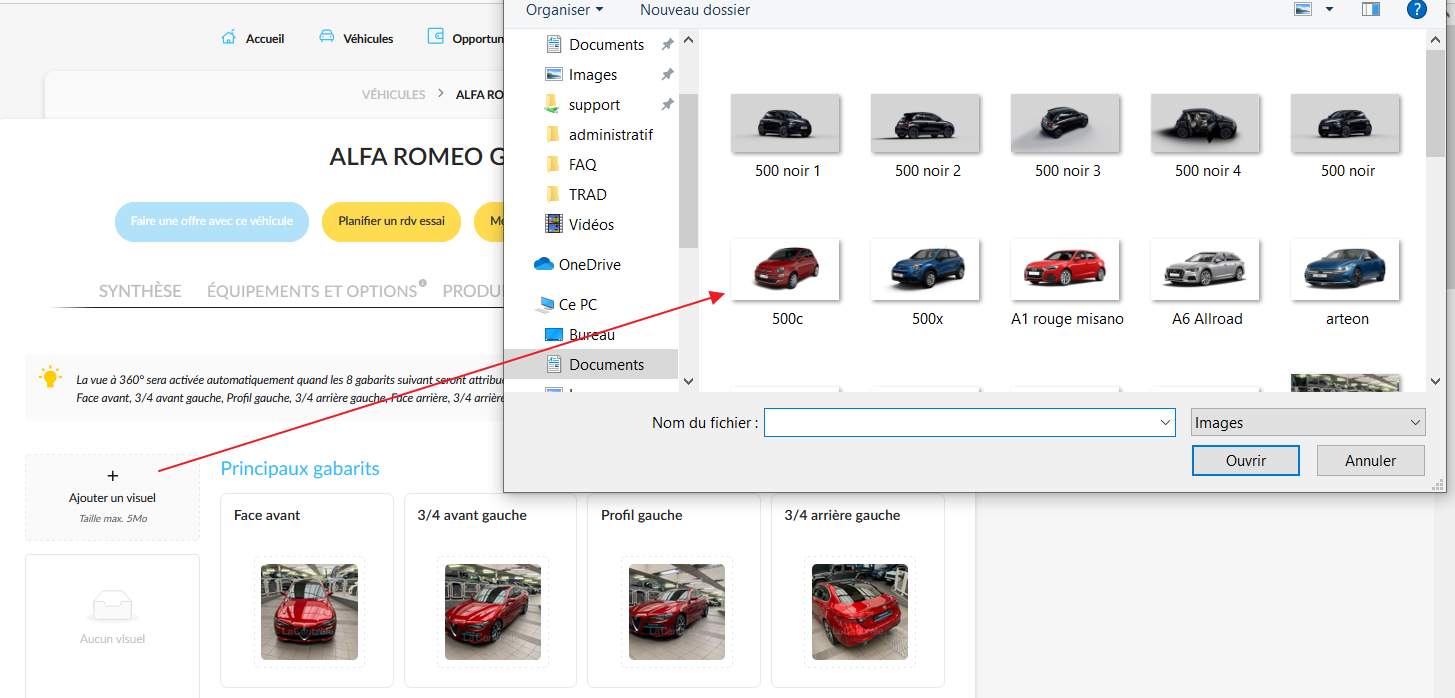Click the pin icon next to support
The height and width of the screenshot is (698, 1455).
[667, 105]
